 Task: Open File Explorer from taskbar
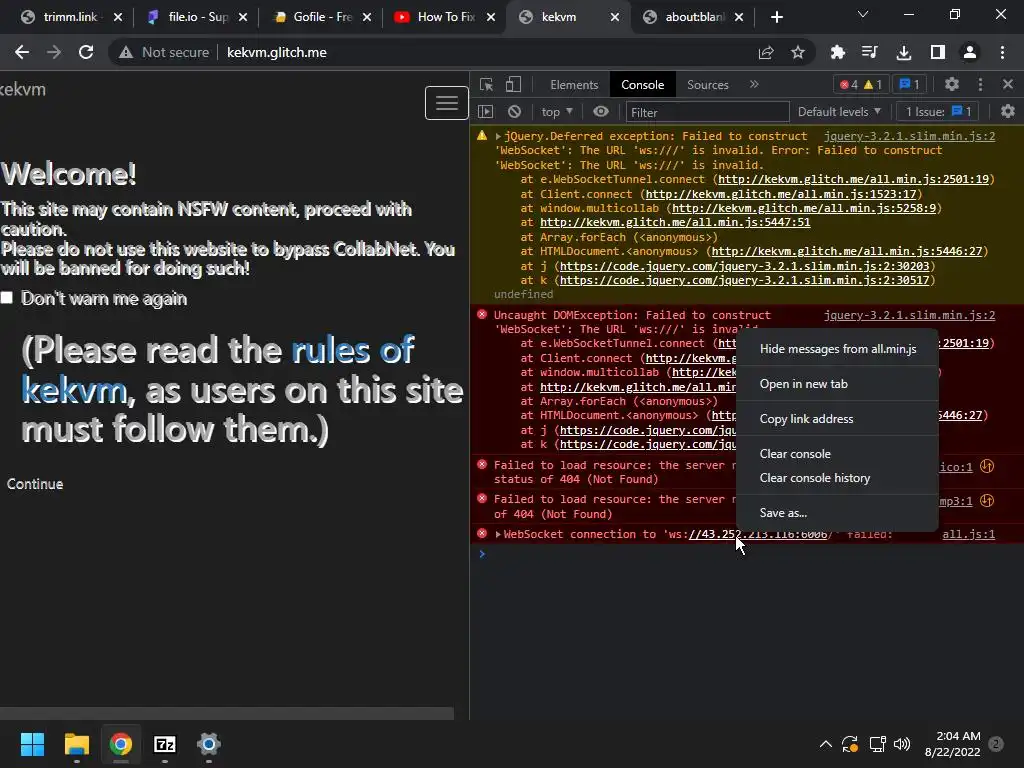tap(76, 744)
